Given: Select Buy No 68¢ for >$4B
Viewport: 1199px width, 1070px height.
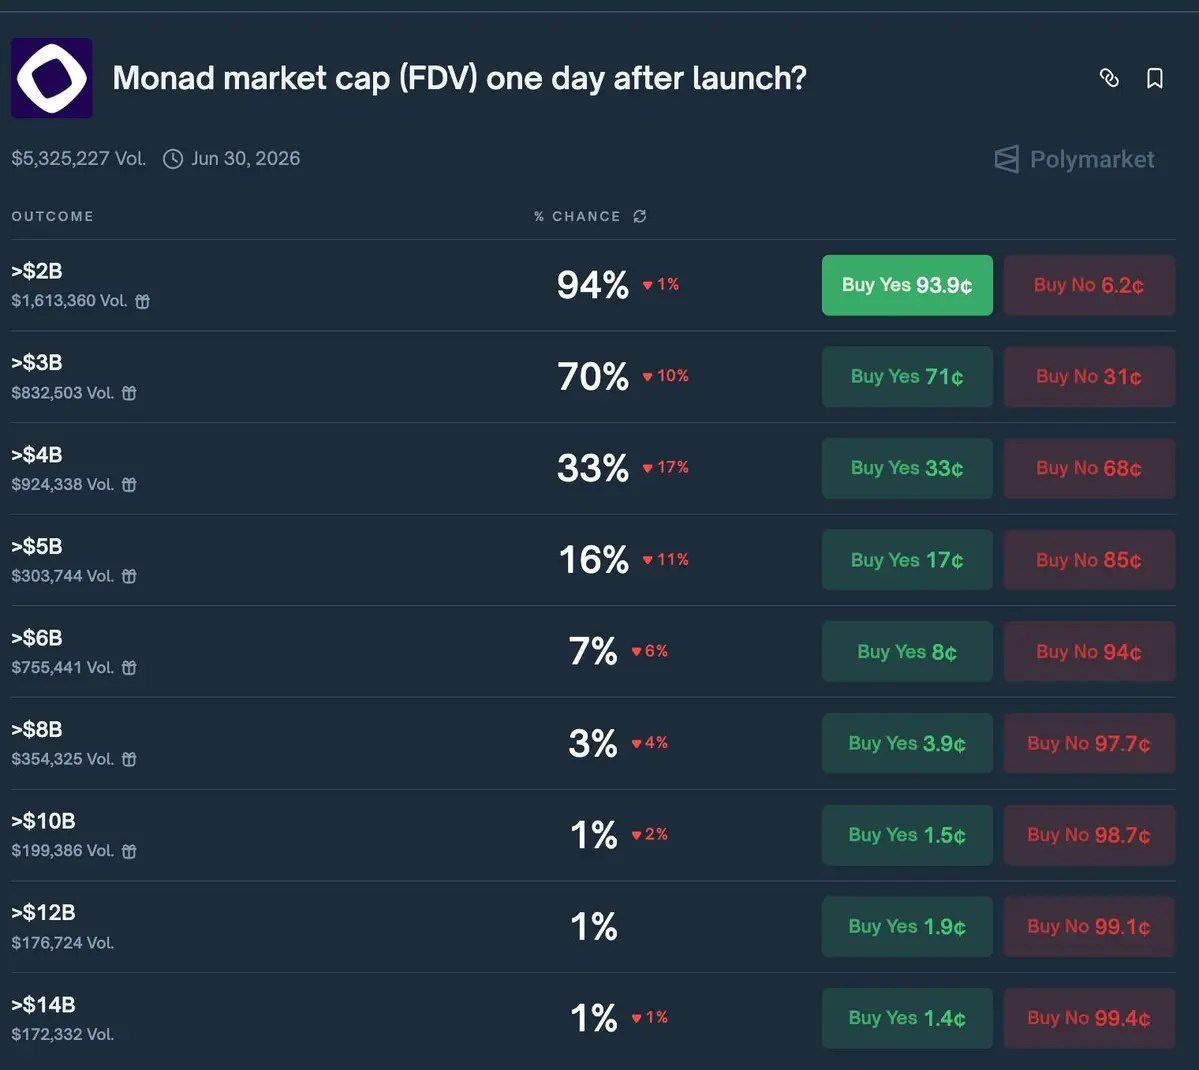Looking at the screenshot, I should tap(1089, 469).
